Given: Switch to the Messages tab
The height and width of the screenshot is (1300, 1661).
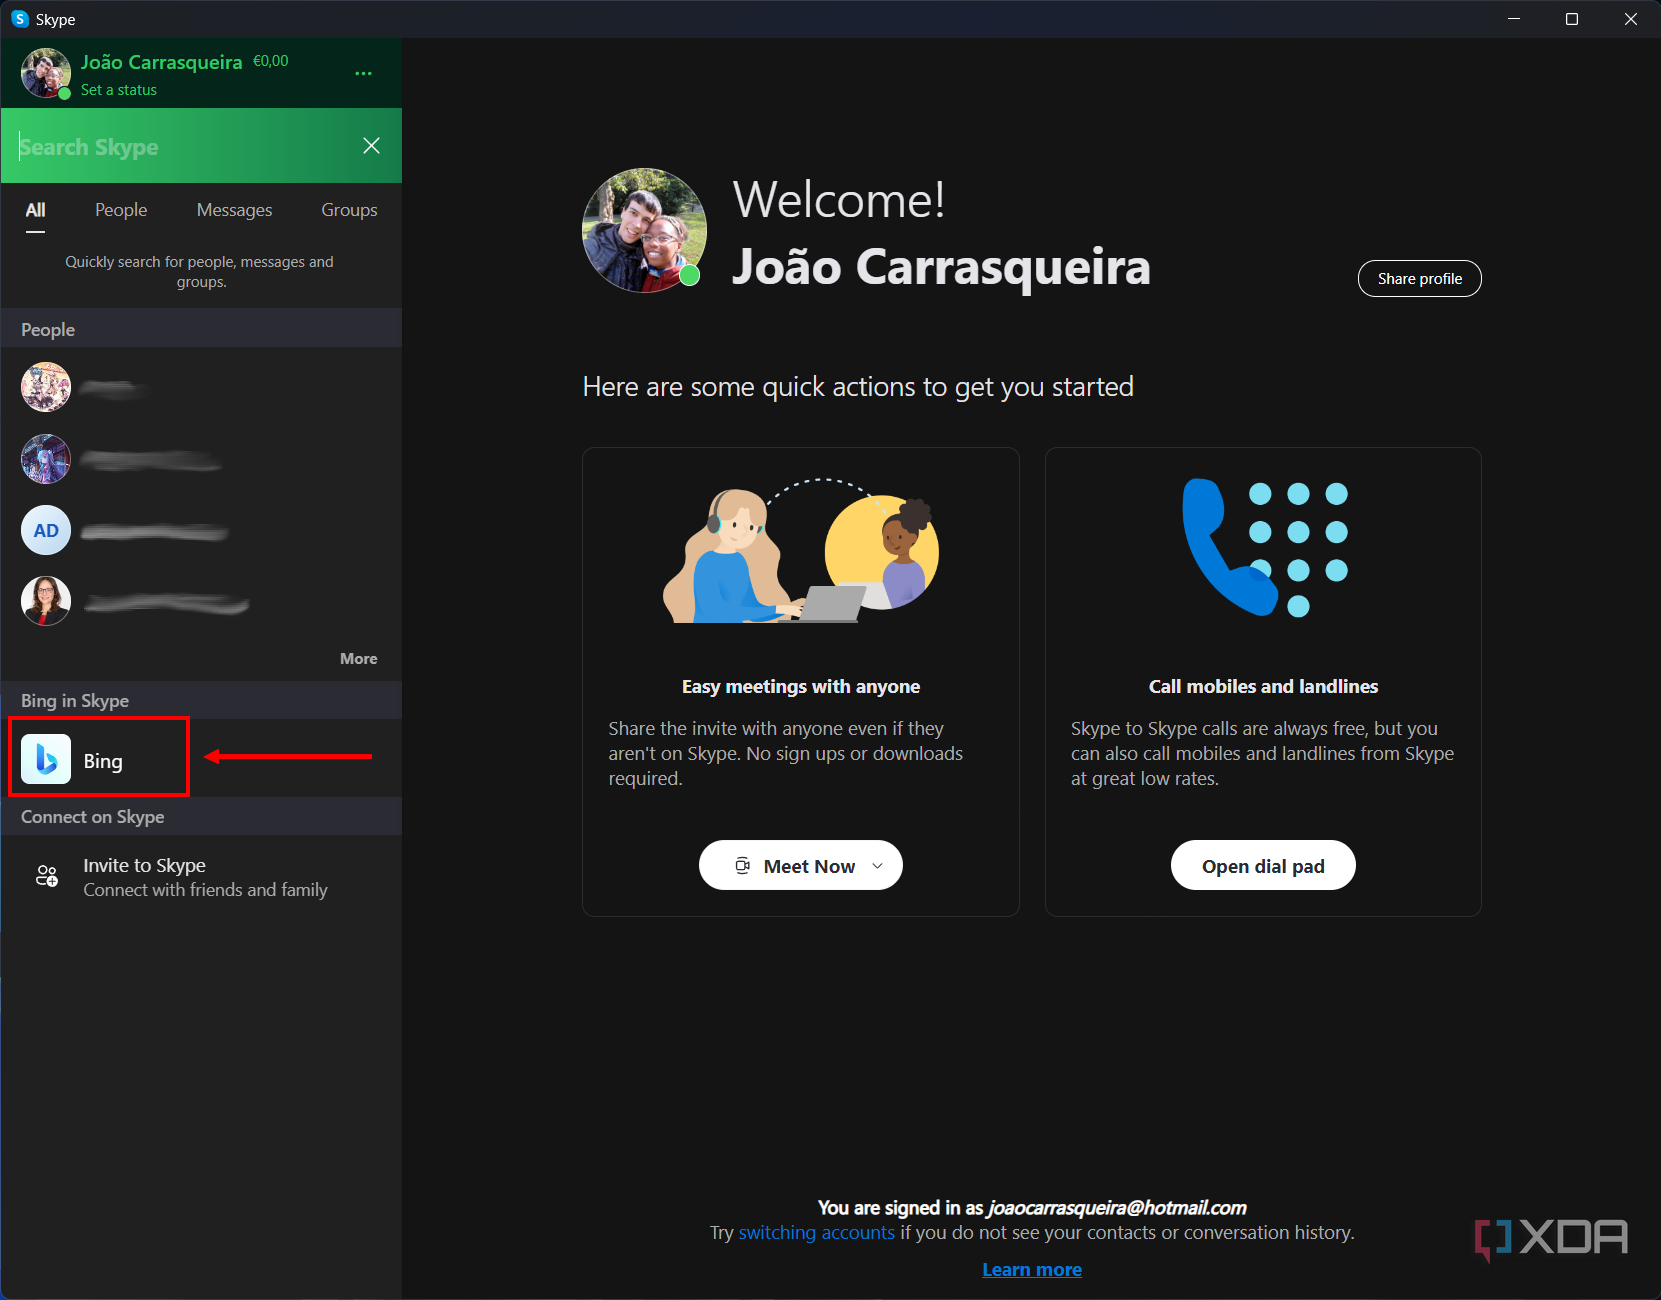Looking at the screenshot, I should 234,210.
